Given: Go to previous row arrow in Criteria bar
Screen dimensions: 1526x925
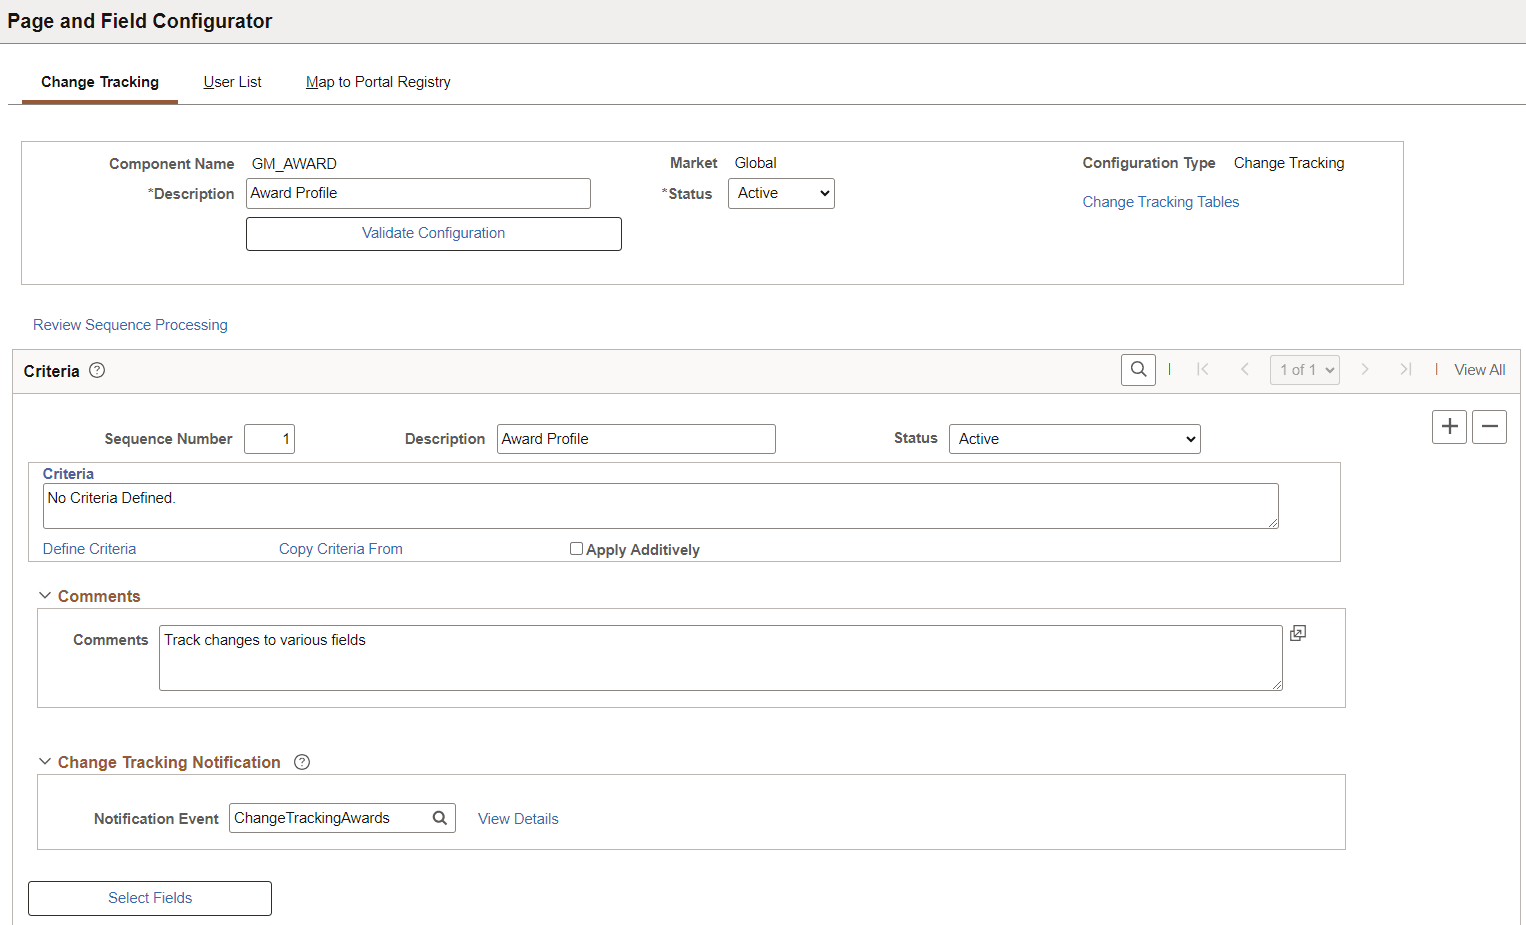Looking at the screenshot, I should pyautogui.click(x=1244, y=369).
